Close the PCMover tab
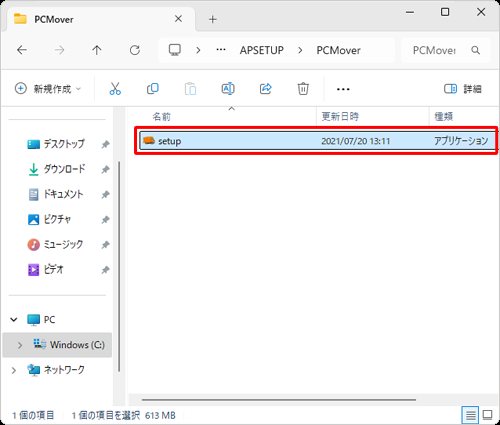 tap(178, 19)
